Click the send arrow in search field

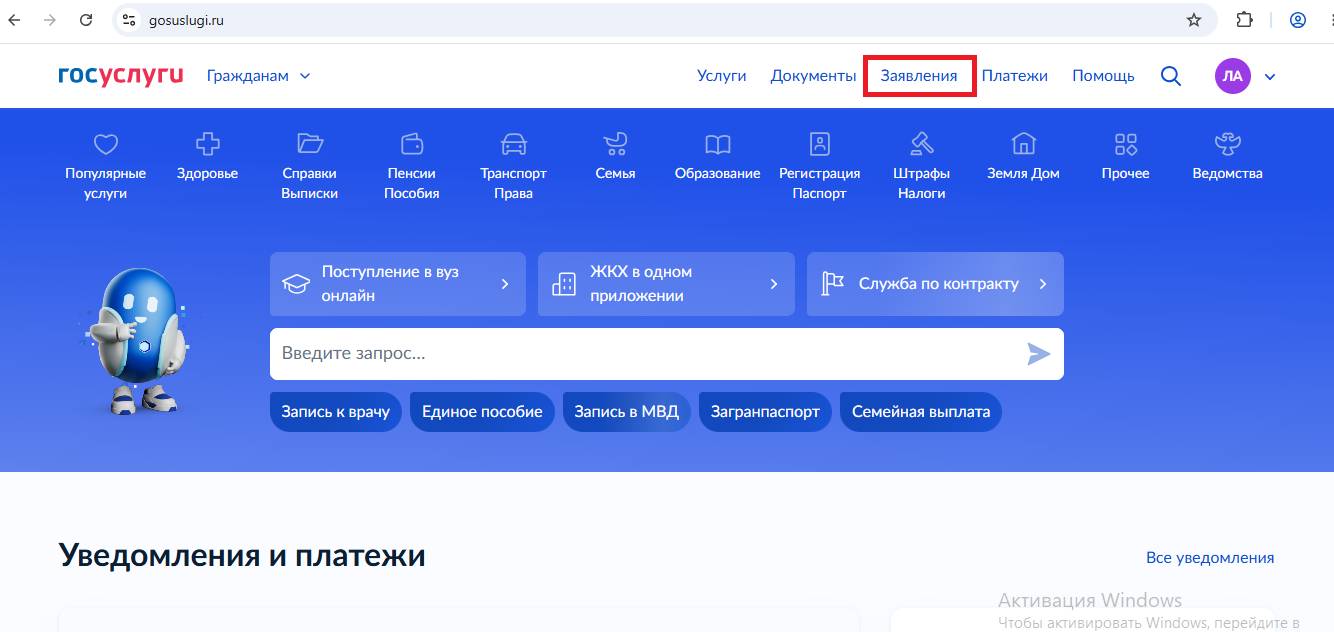coord(1038,354)
